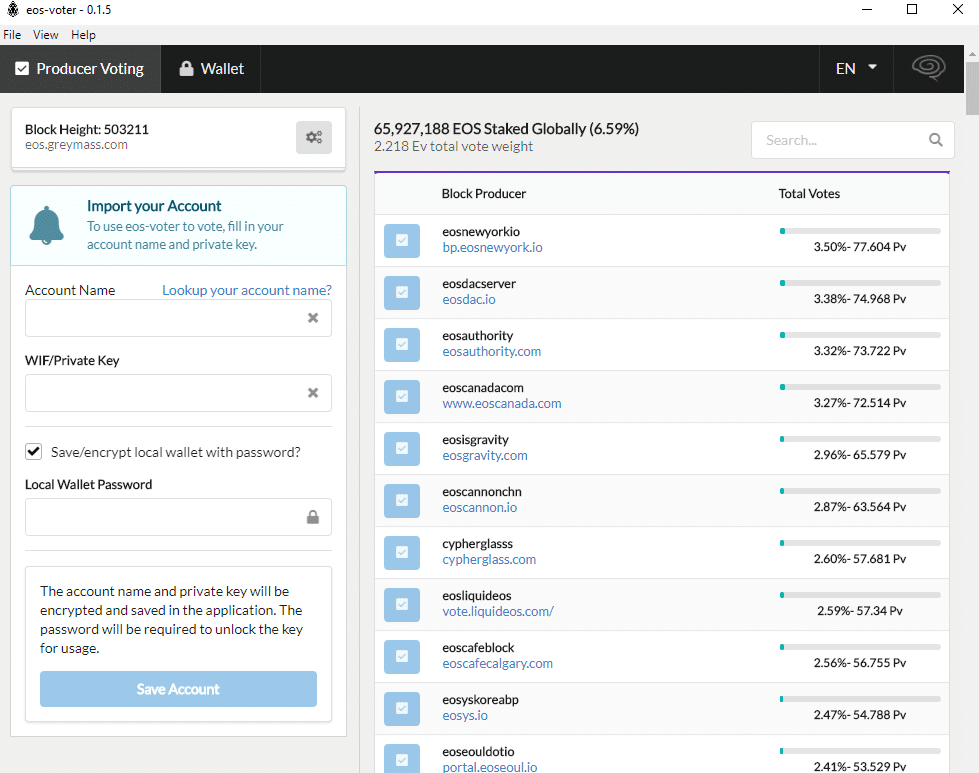The image size is (979, 773).
Task: Click eos-voter app icon in title bar
Action: (x=12, y=9)
